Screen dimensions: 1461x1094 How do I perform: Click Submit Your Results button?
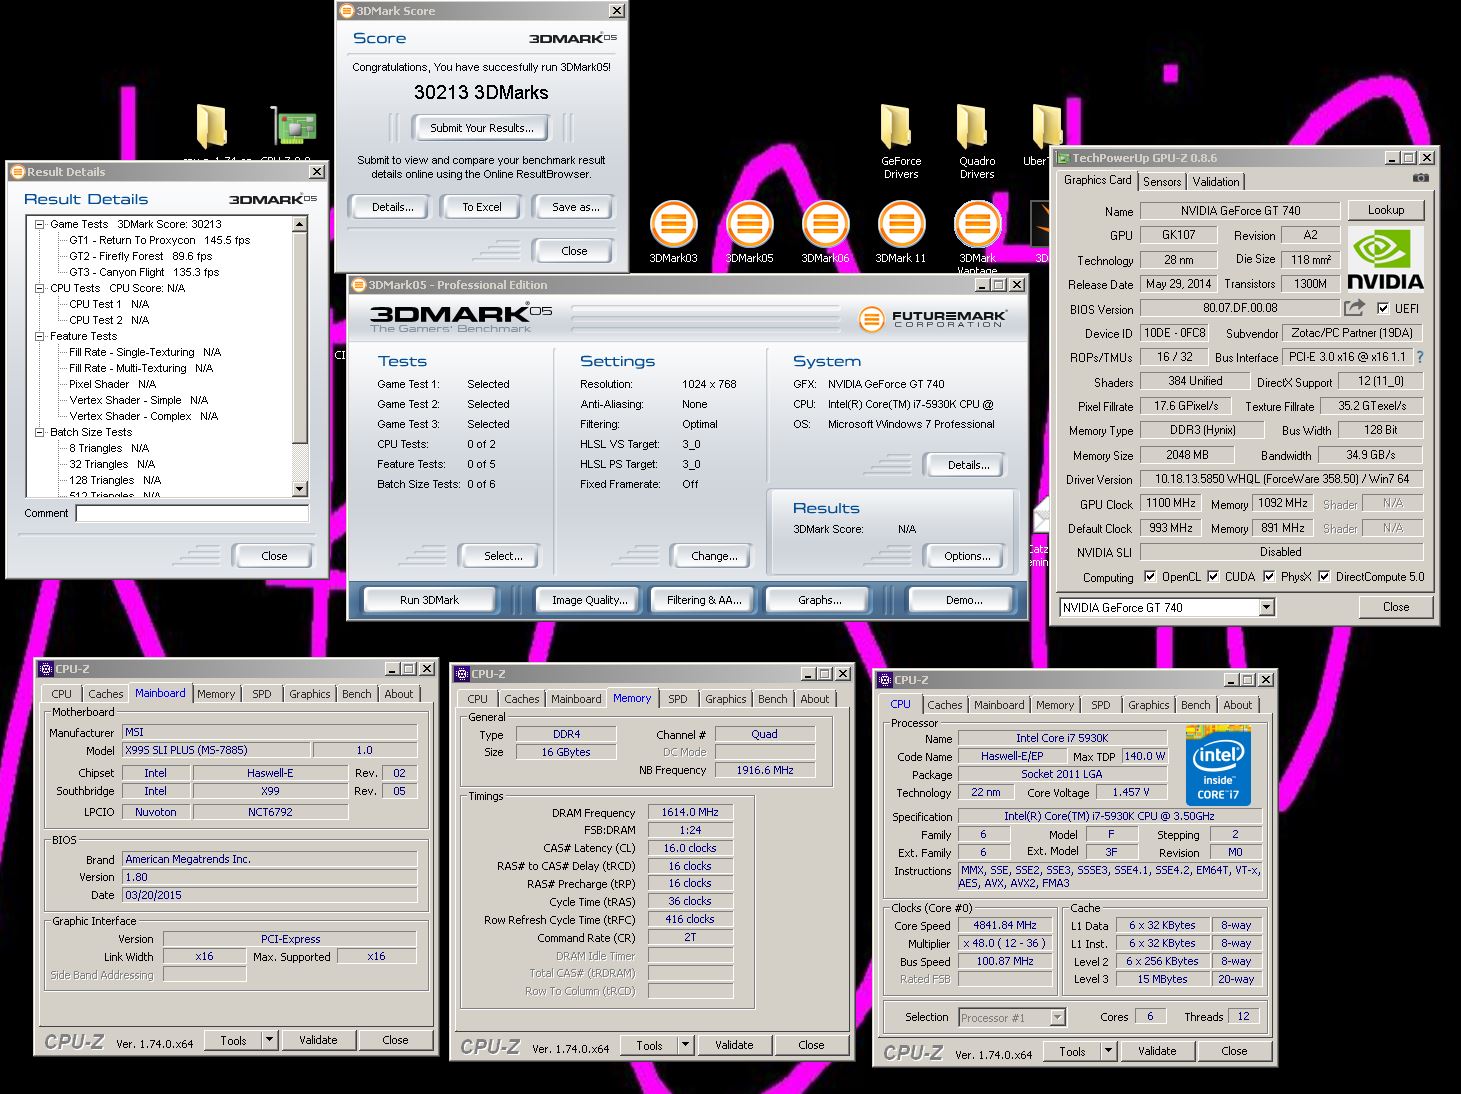(482, 128)
